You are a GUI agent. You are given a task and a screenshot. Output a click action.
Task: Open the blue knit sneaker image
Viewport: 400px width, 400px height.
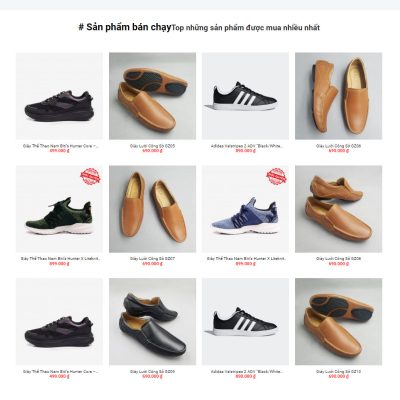(x=245, y=209)
